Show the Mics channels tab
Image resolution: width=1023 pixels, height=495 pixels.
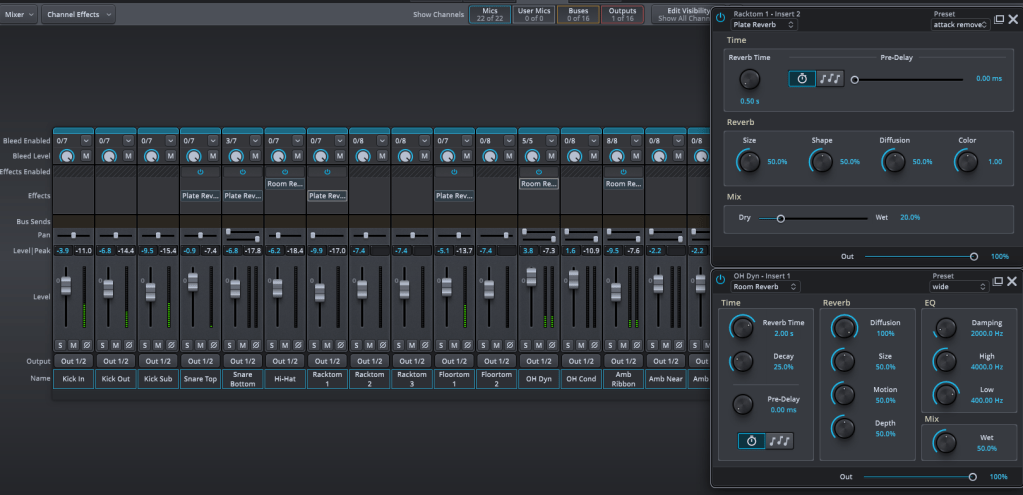click(x=489, y=14)
